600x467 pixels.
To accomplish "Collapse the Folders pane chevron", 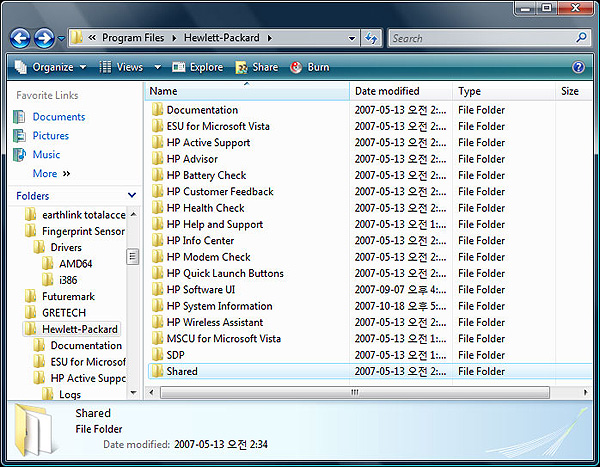I will point(132,195).
